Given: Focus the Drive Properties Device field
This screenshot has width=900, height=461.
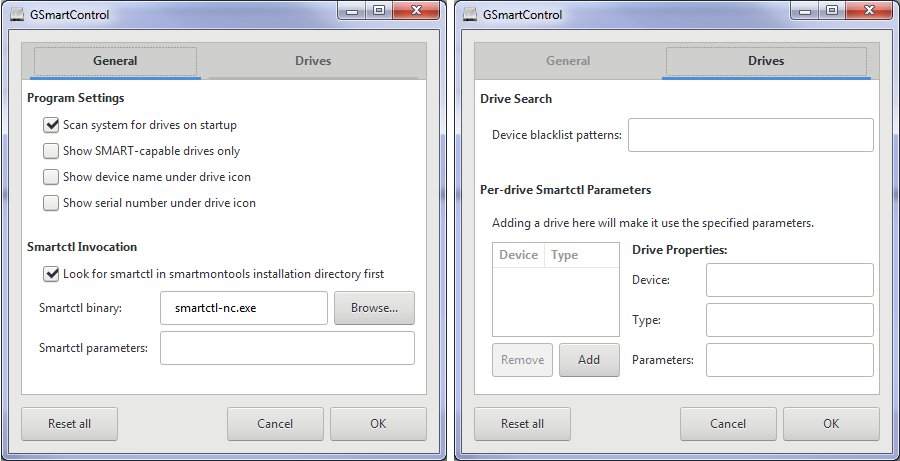Looking at the screenshot, I should click(x=790, y=280).
